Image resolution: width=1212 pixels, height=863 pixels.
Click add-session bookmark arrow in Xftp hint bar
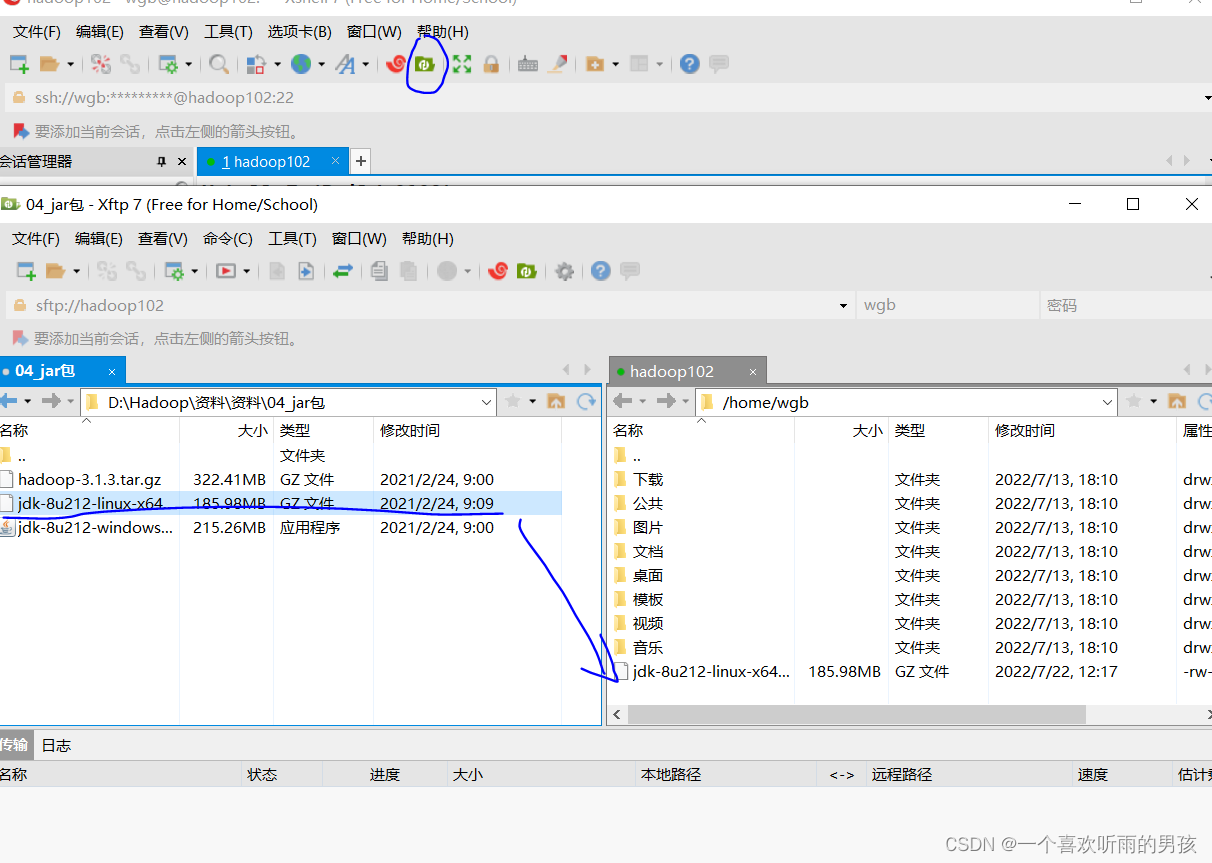[x=19, y=338]
